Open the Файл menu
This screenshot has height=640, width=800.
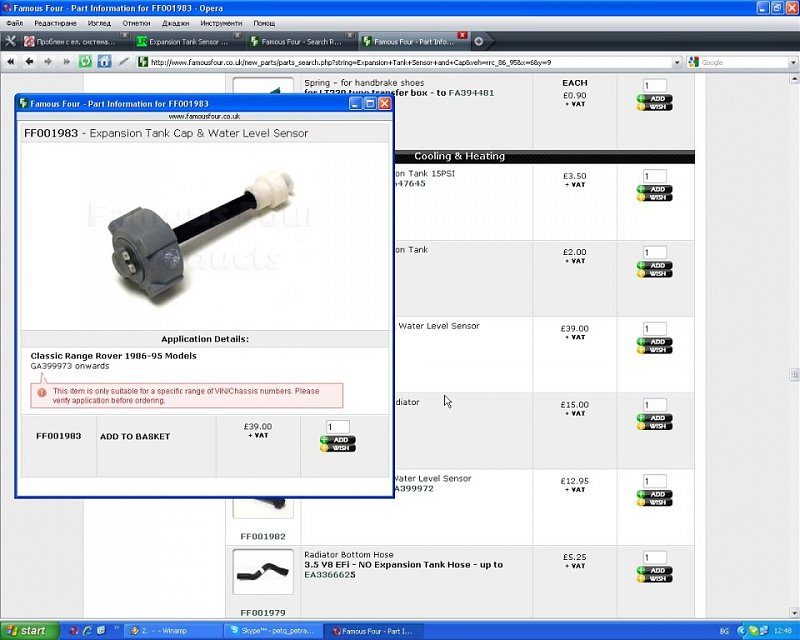click(x=15, y=23)
